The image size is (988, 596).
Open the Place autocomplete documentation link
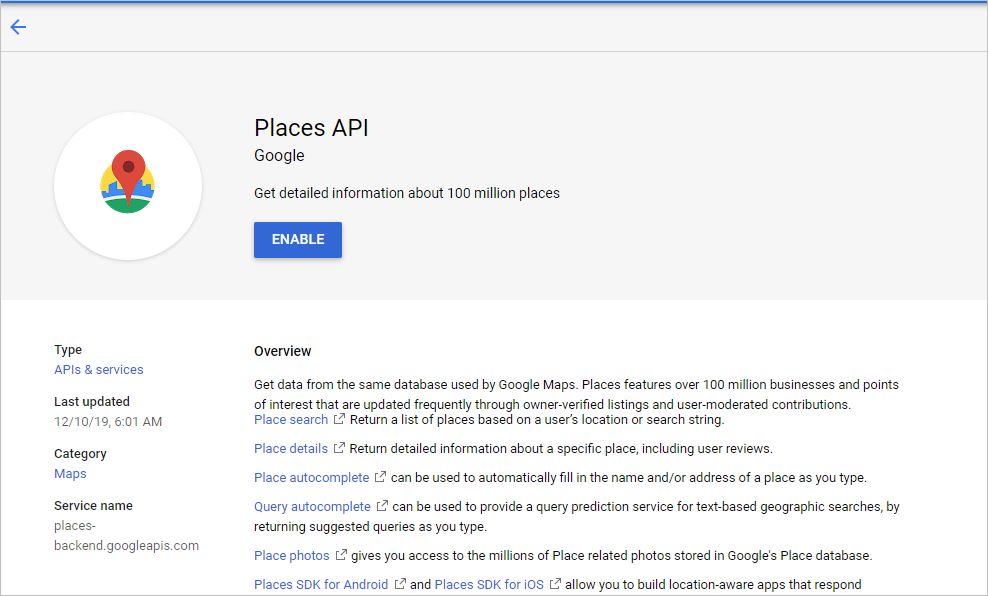click(x=310, y=477)
